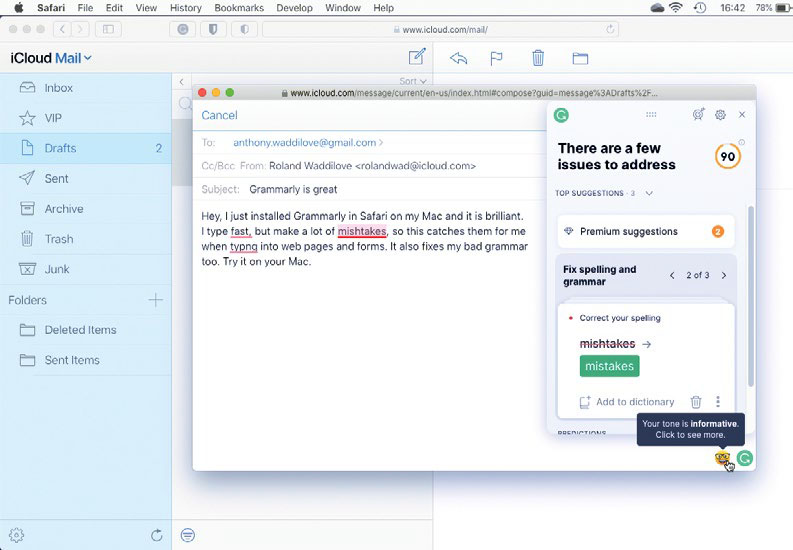Screen dimensions: 793x550
Task: Select the VIP mailbox
Action: (85, 118)
